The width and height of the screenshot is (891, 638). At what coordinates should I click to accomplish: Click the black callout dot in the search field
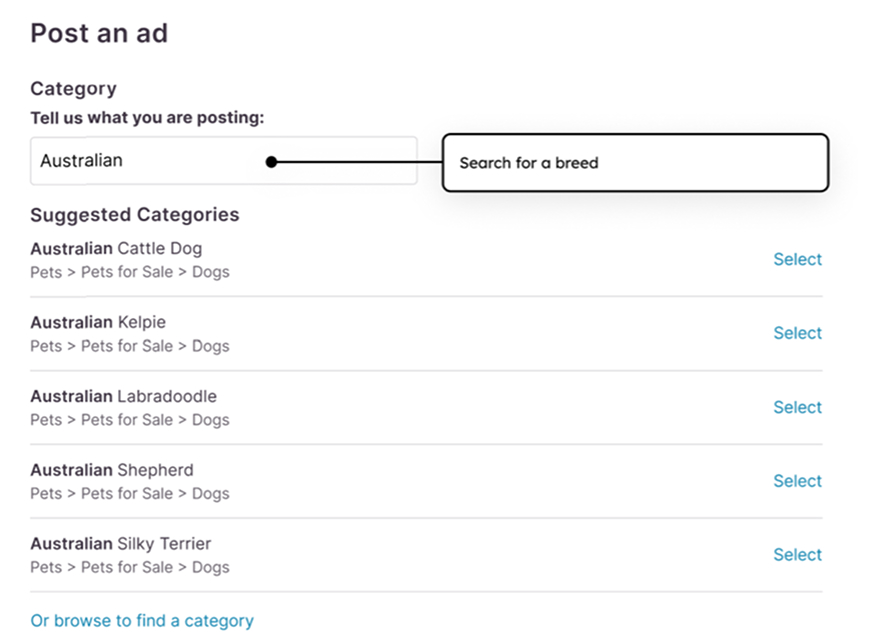[271, 162]
